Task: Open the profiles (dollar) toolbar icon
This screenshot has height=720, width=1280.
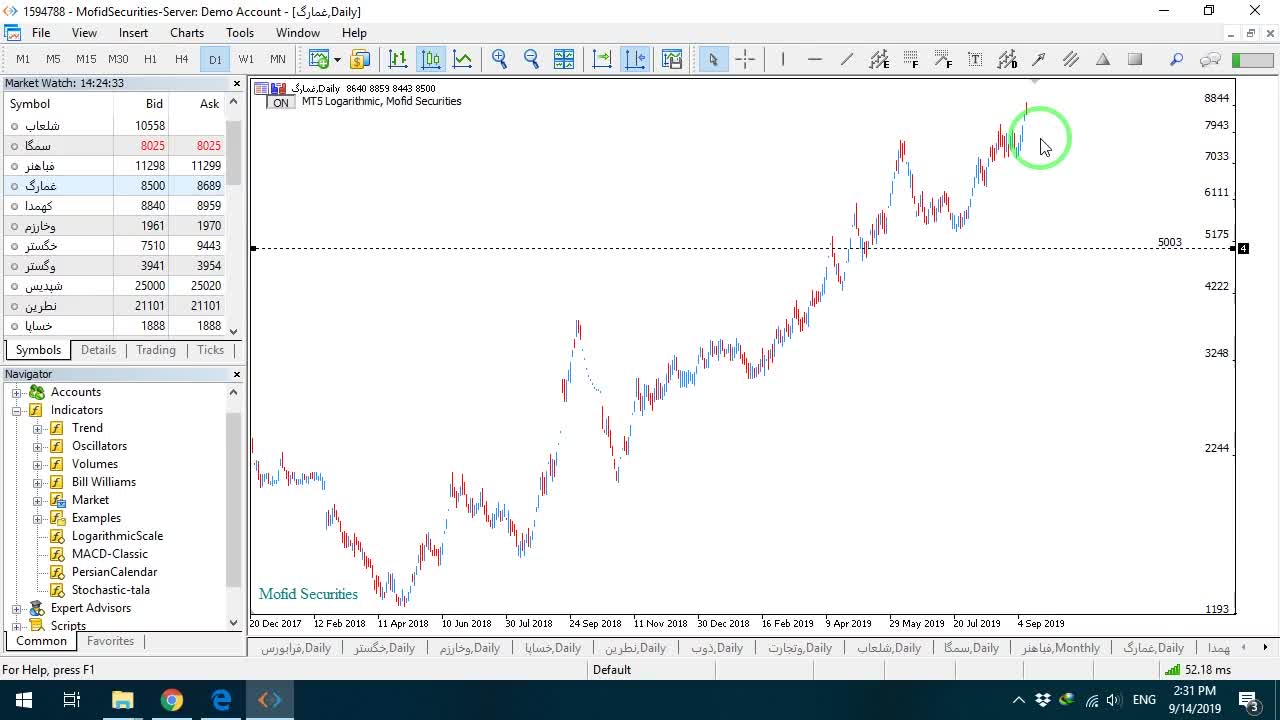Action: point(360,59)
